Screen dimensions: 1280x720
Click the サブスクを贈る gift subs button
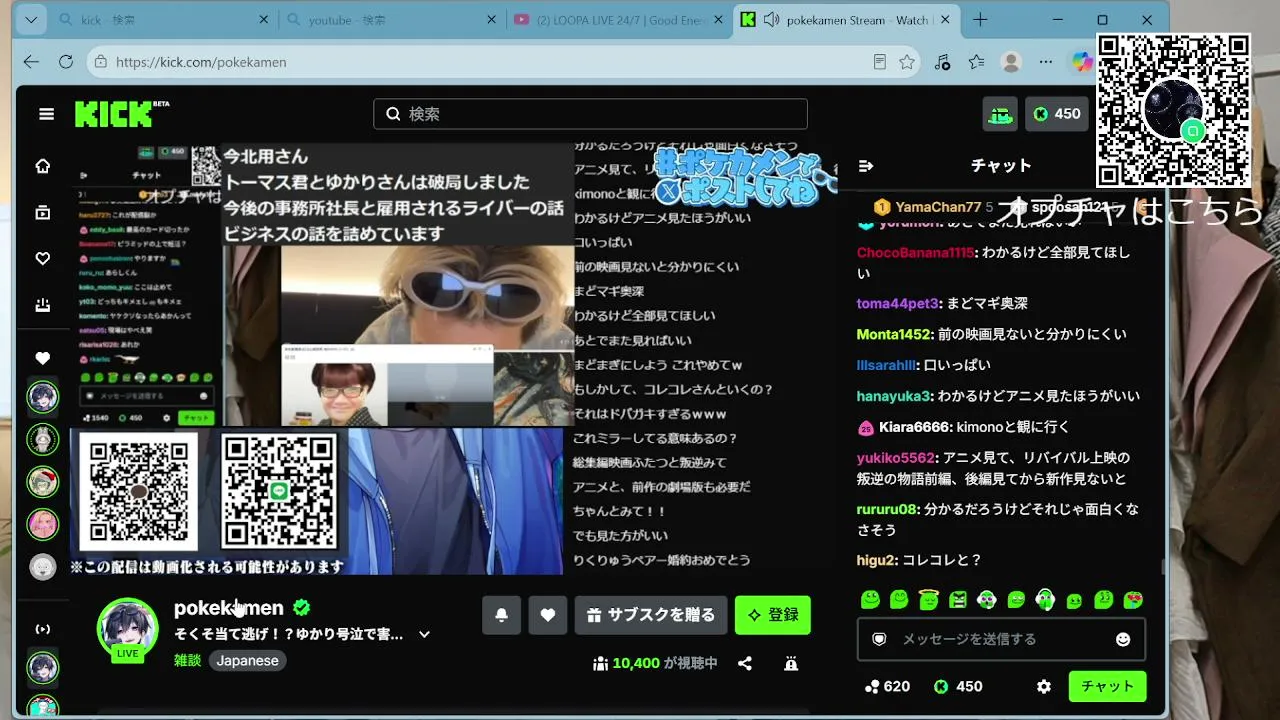pyautogui.click(x=651, y=615)
